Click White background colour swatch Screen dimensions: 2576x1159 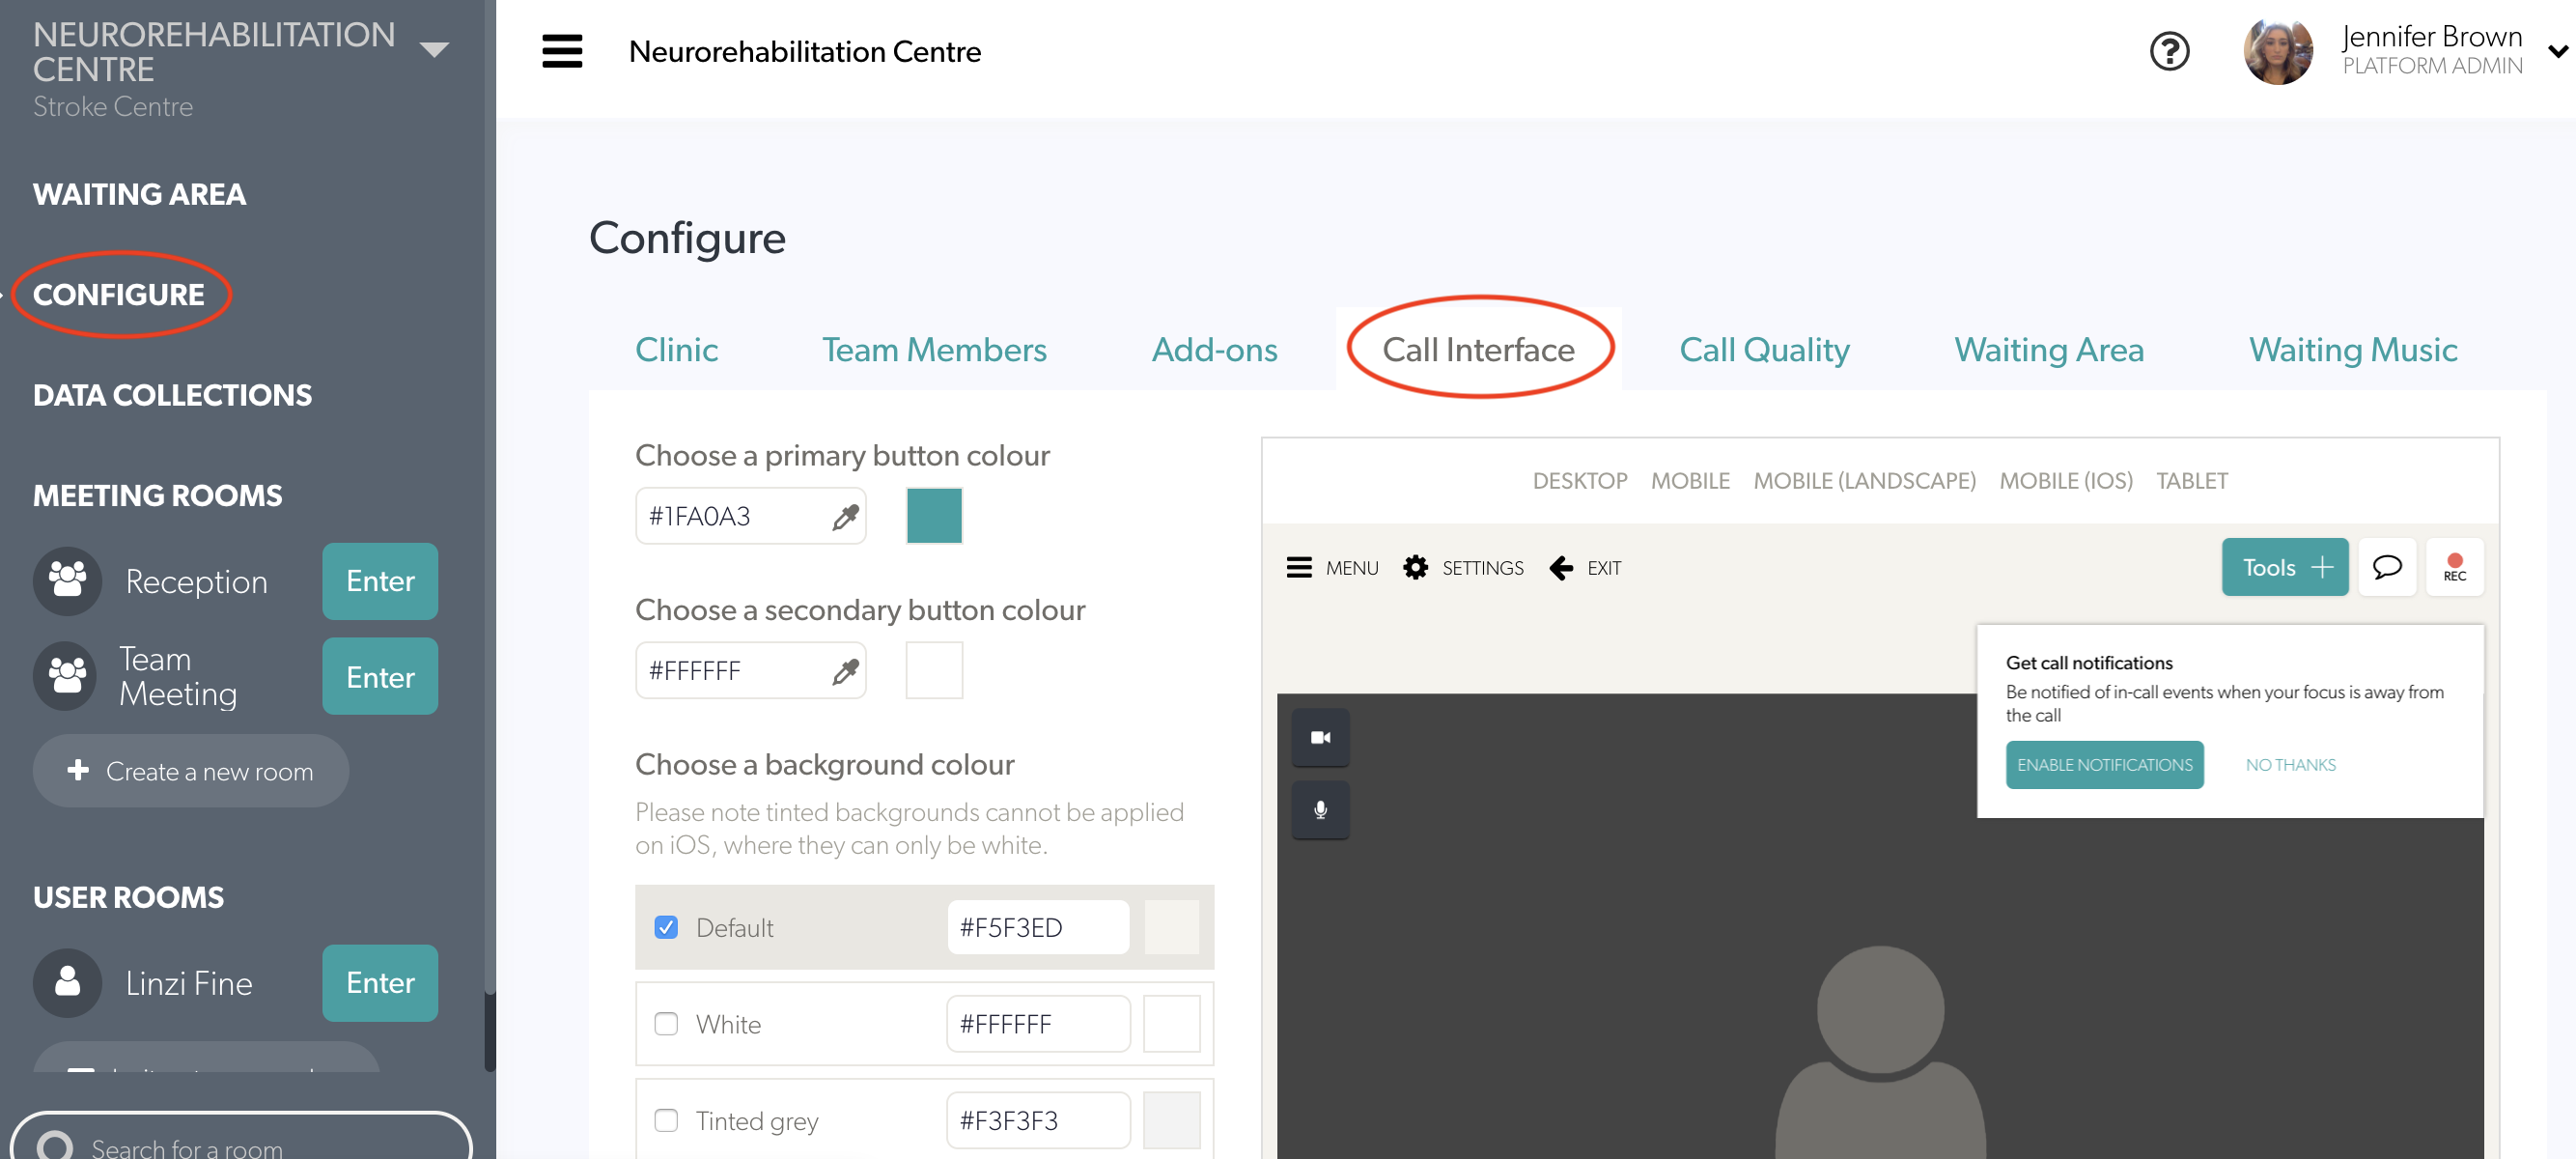pos(1171,1023)
